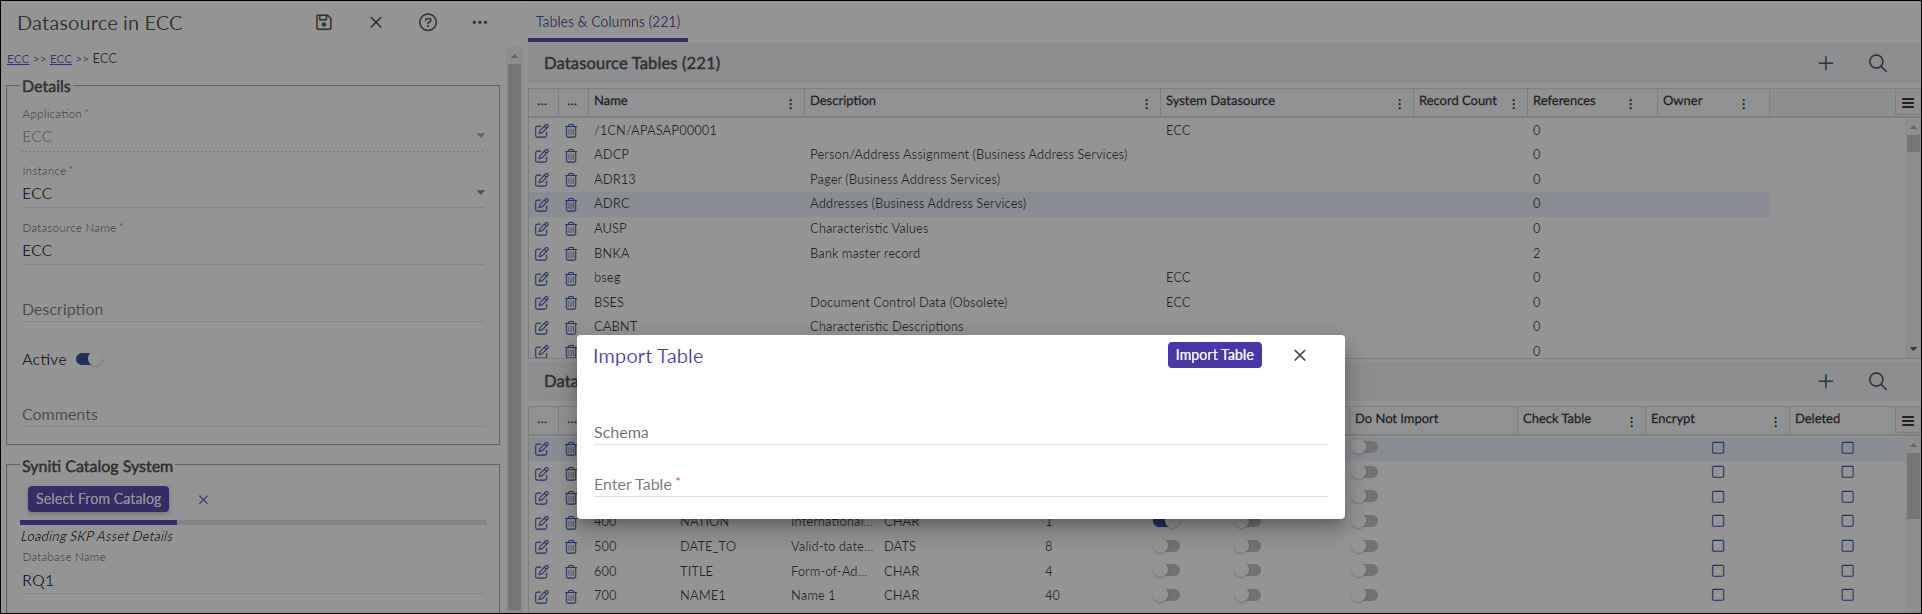
Task: Open Datasource Tables grid hamburger menu
Action: (1908, 103)
